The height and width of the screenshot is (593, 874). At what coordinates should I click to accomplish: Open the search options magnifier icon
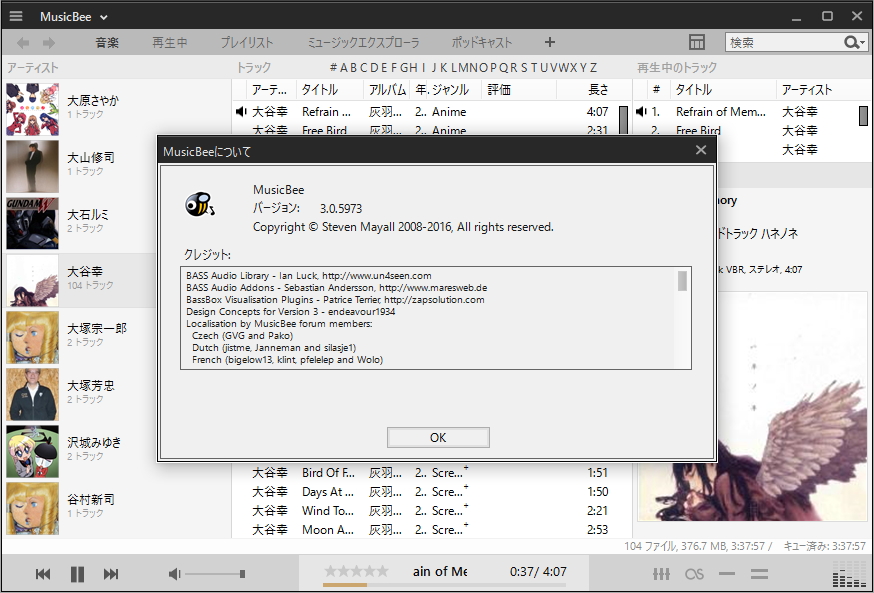click(x=851, y=44)
